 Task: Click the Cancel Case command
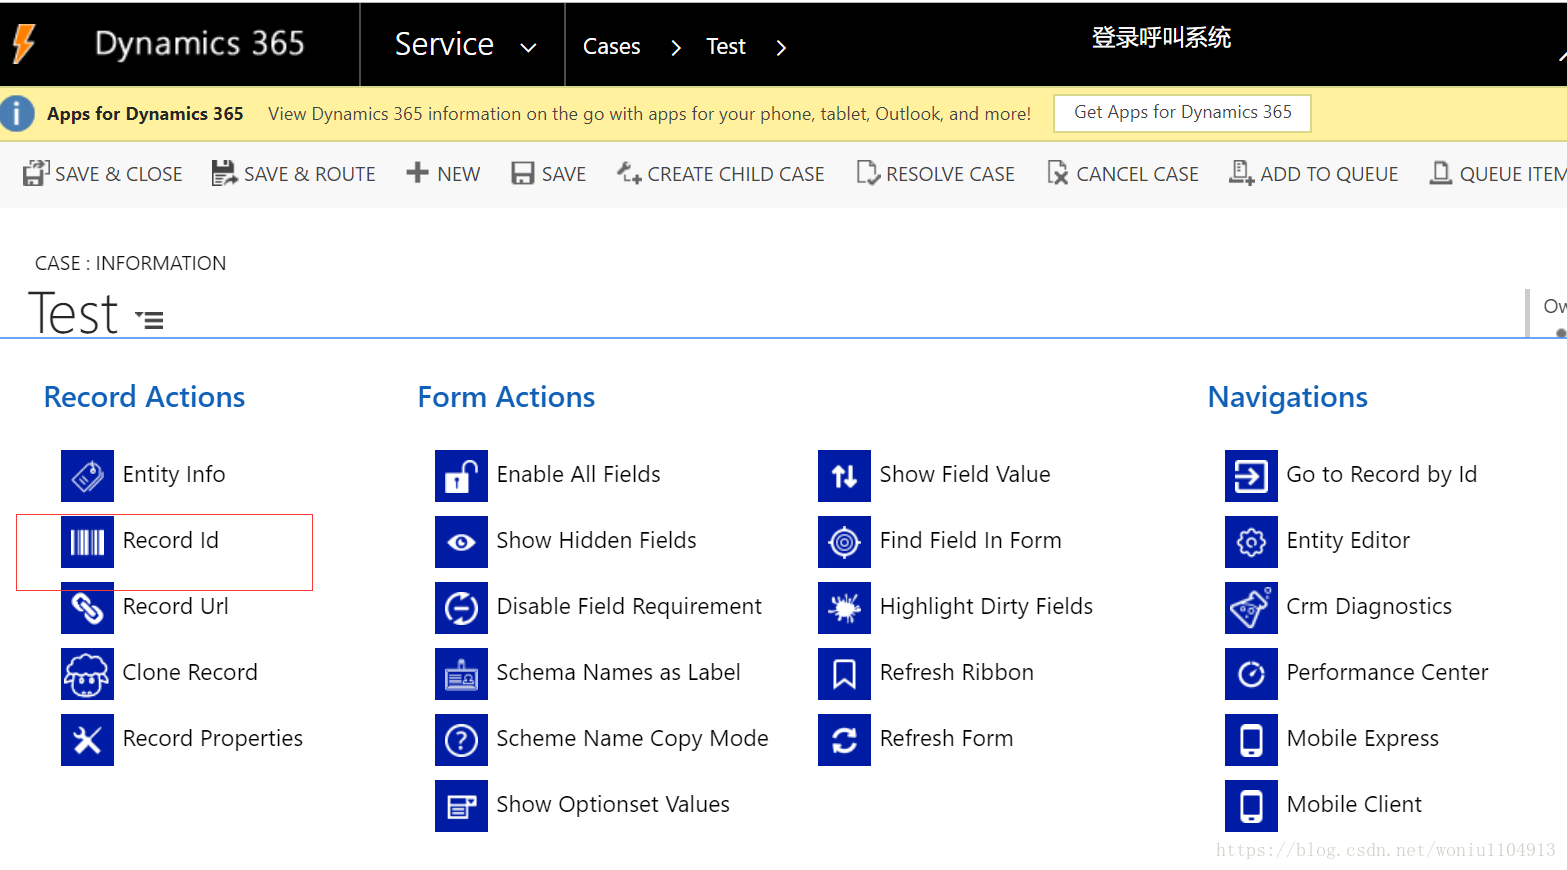[1123, 174]
